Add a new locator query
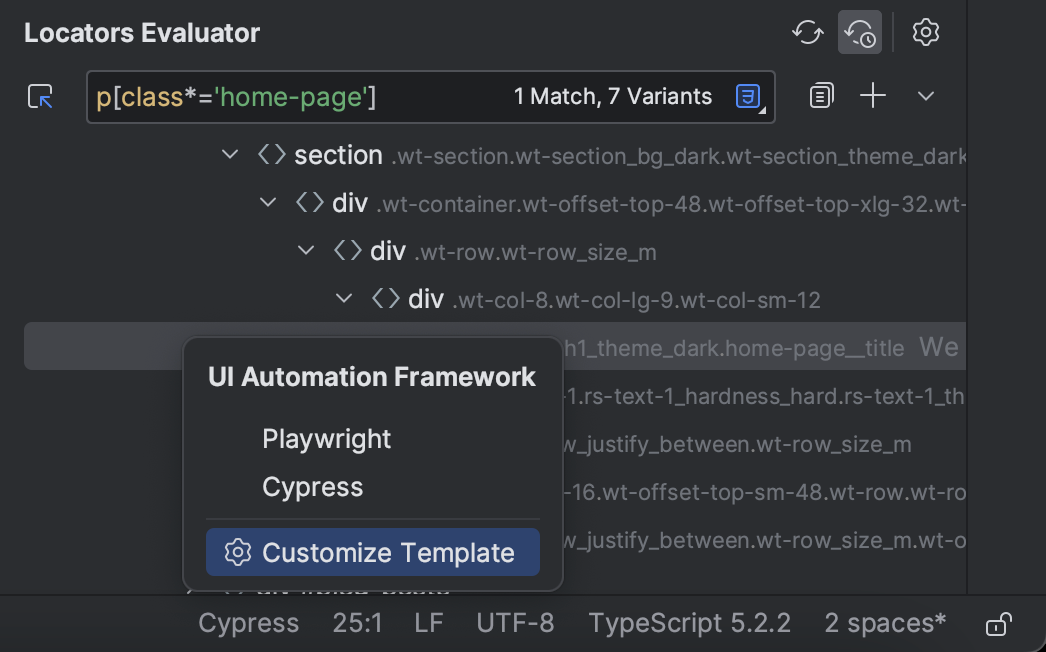1046x652 pixels. click(x=872, y=95)
